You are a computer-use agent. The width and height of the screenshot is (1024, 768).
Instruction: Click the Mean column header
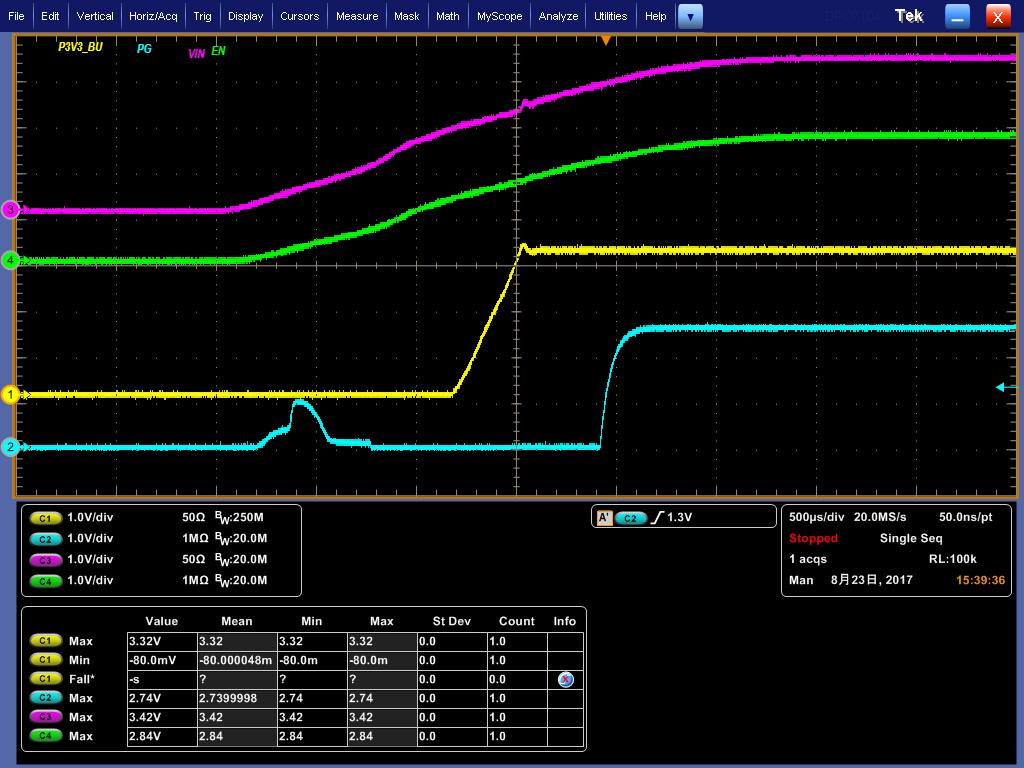click(x=236, y=621)
